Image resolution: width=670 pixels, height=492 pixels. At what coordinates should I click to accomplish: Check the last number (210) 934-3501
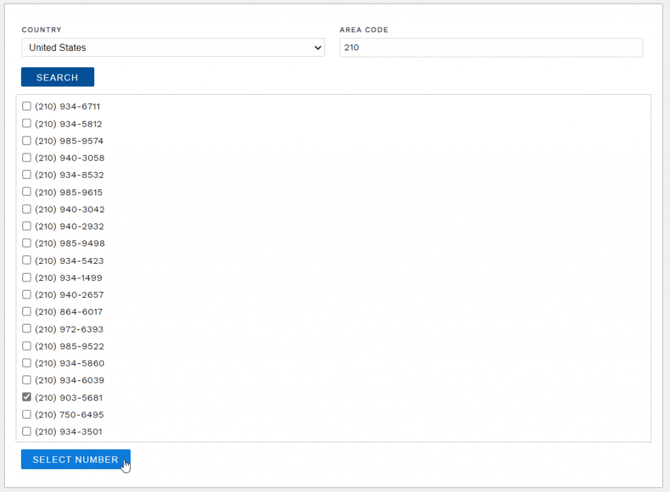tap(27, 431)
